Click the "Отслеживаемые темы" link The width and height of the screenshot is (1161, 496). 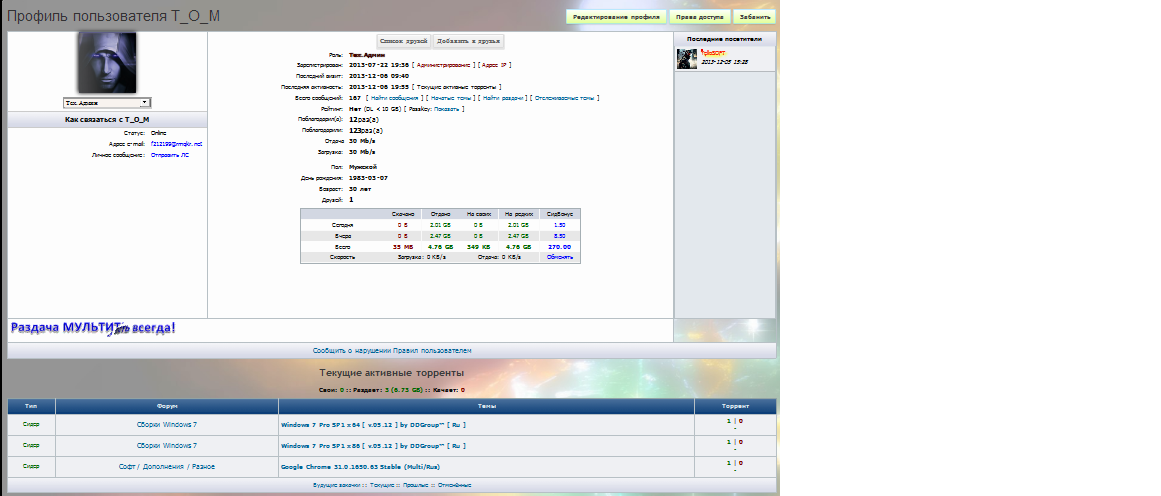point(564,98)
